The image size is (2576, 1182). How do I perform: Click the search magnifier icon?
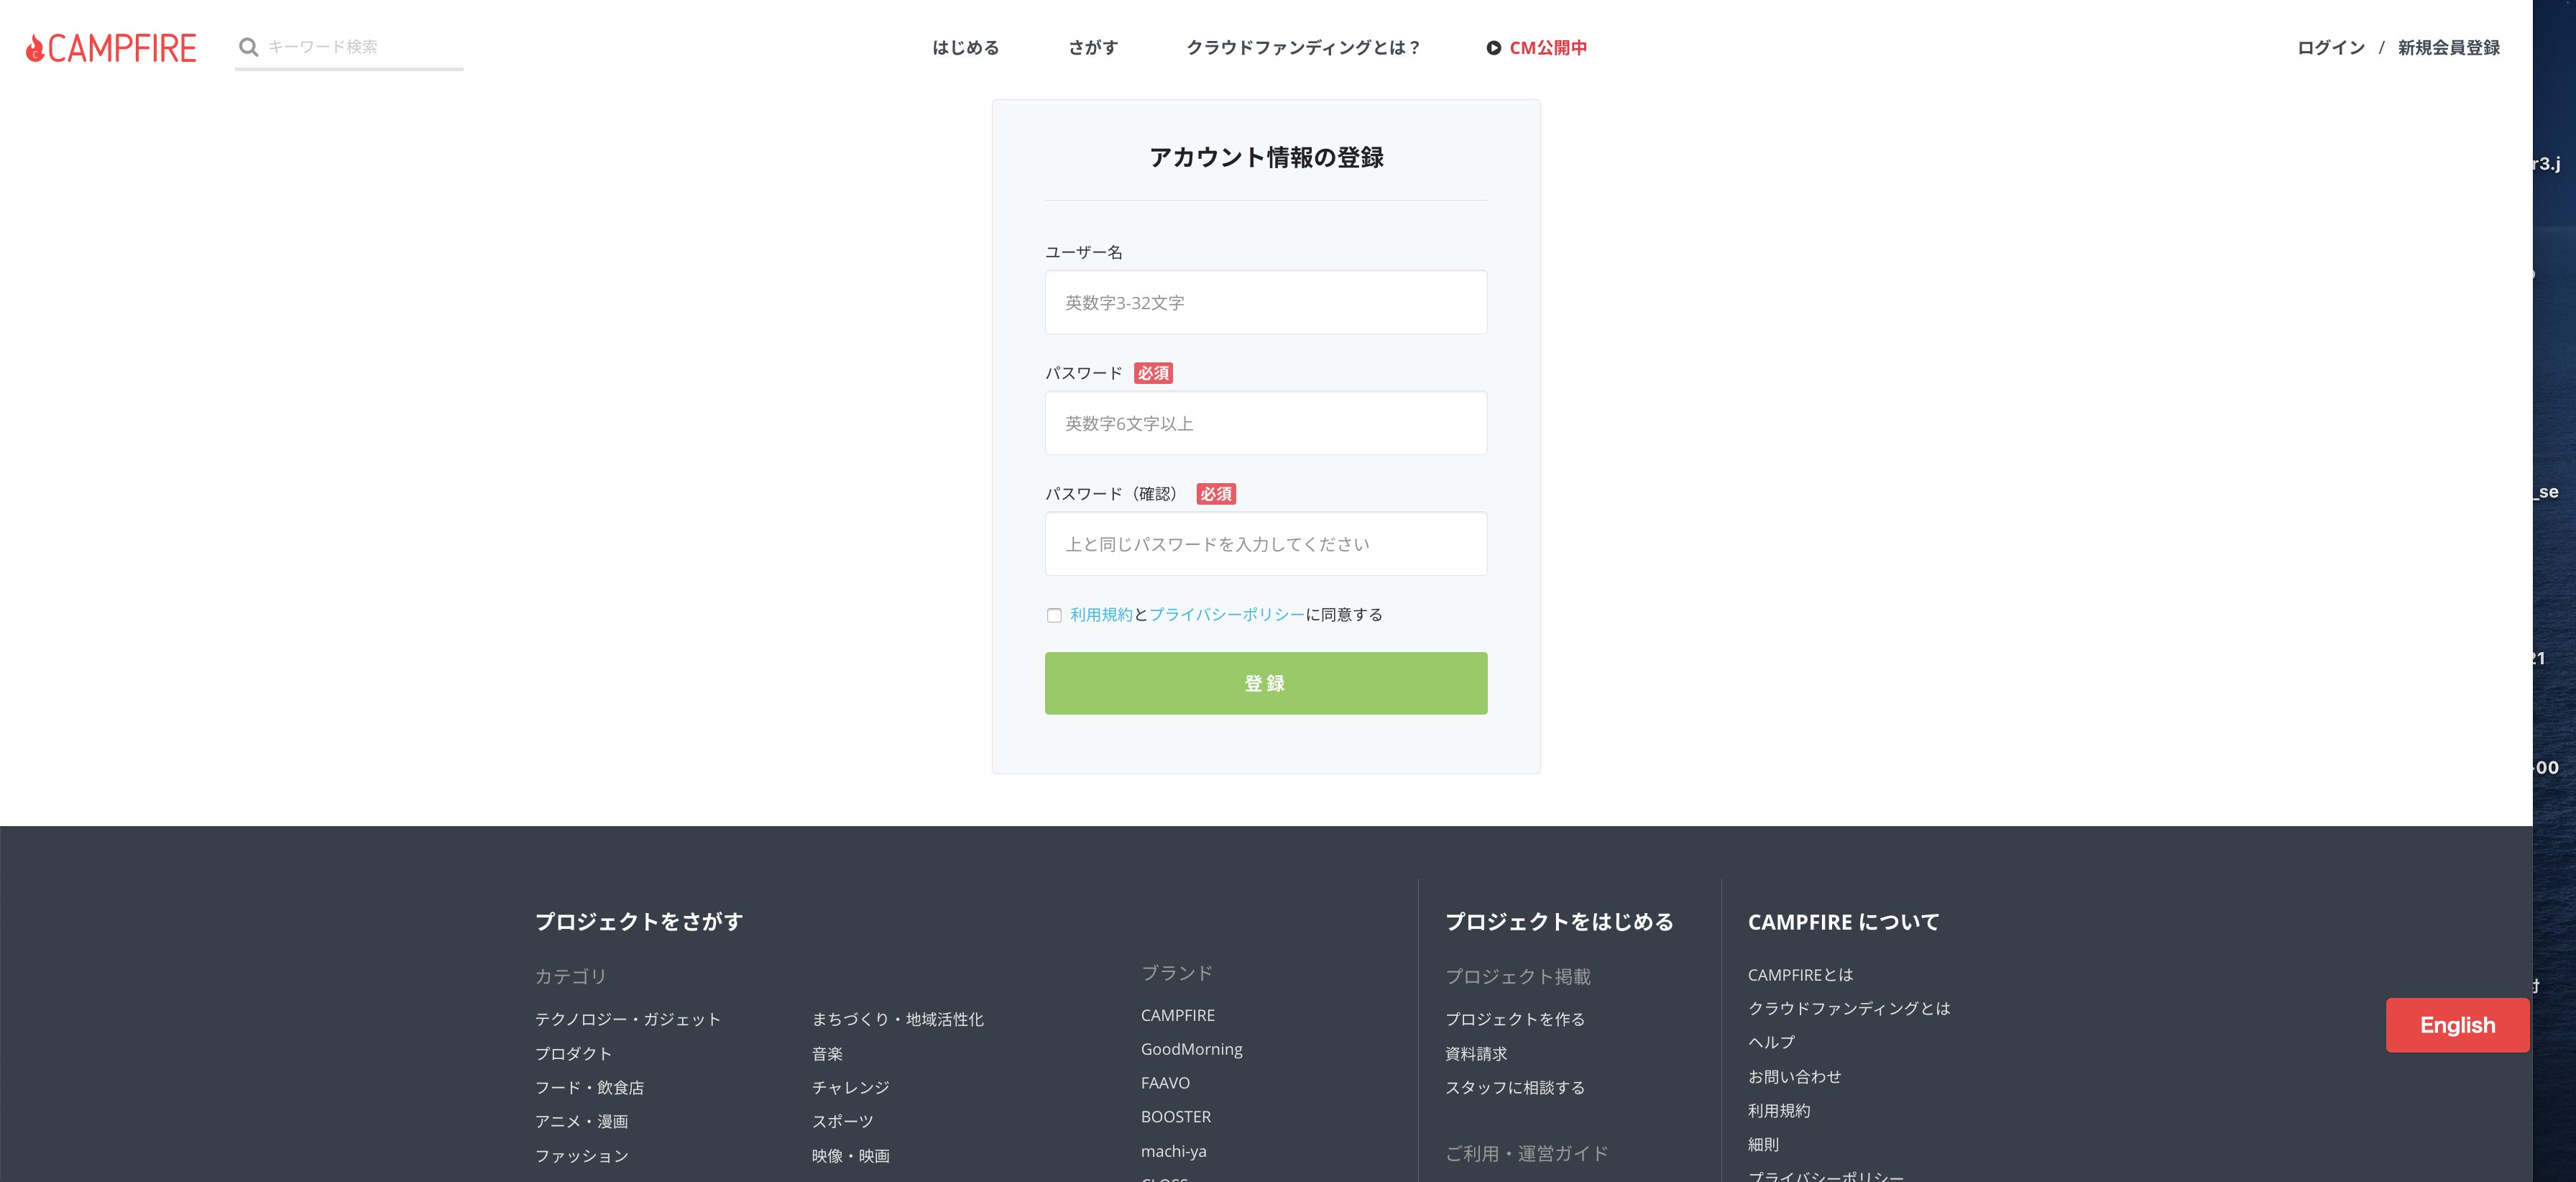click(x=248, y=47)
